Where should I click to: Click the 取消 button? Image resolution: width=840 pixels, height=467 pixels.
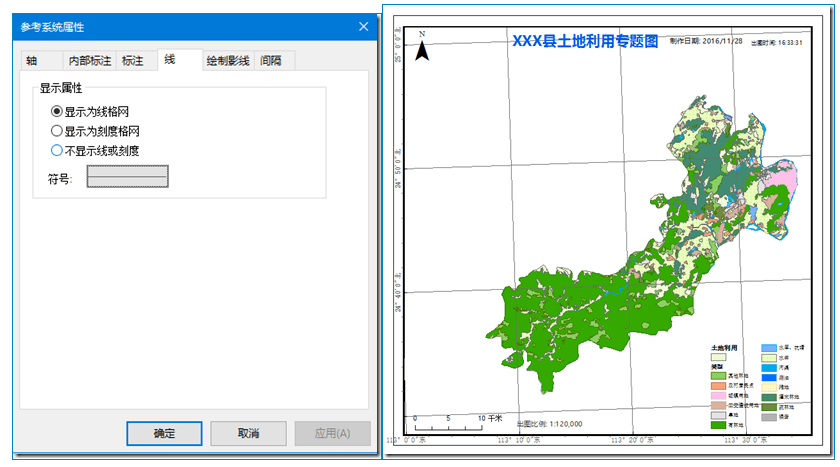click(x=249, y=433)
